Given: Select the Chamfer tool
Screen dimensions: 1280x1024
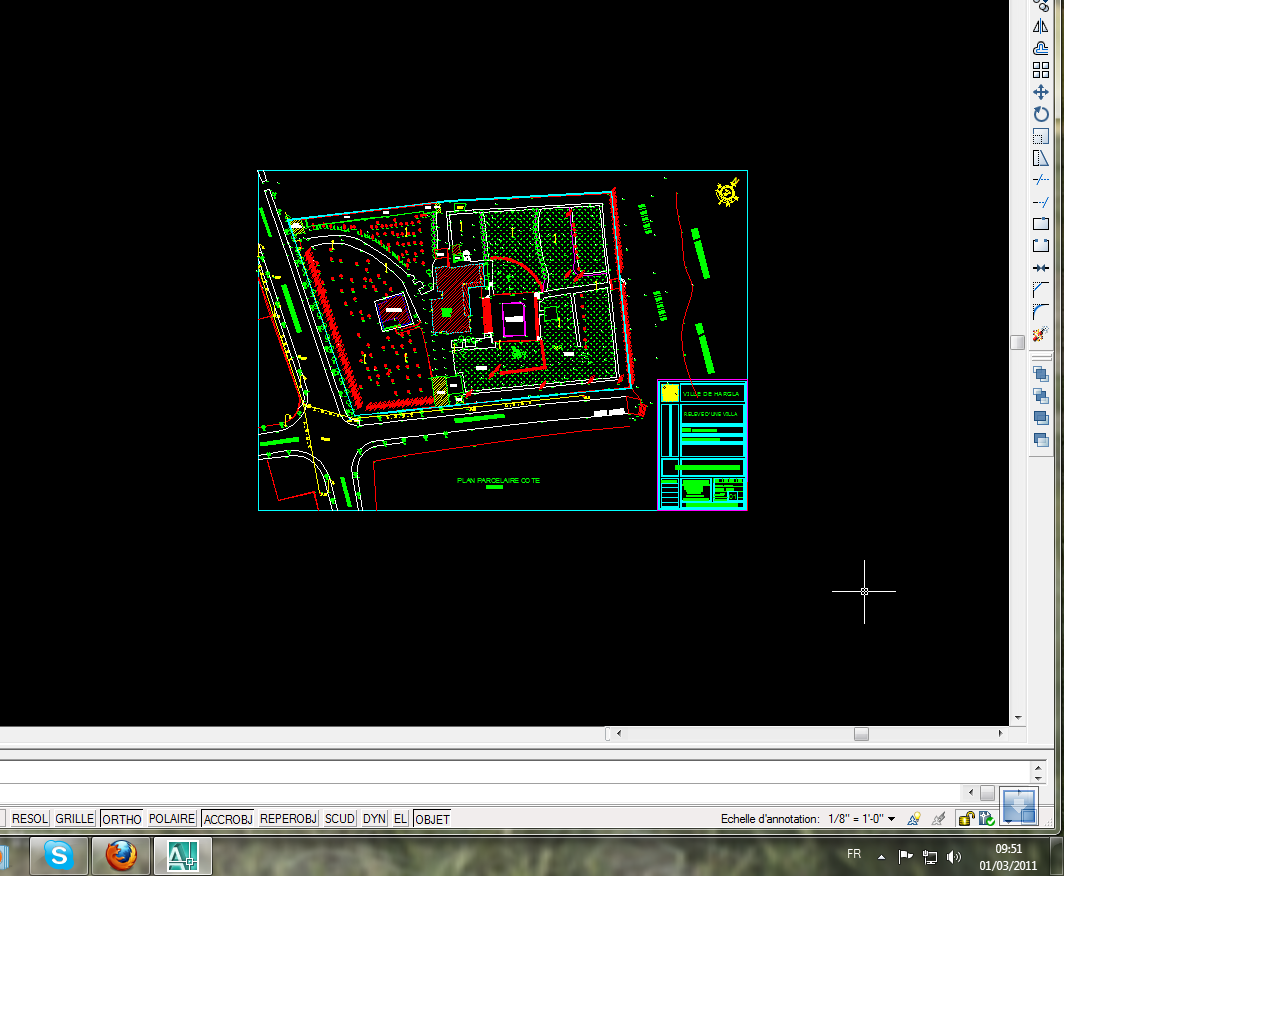Looking at the screenshot, I should [1041, 290].
